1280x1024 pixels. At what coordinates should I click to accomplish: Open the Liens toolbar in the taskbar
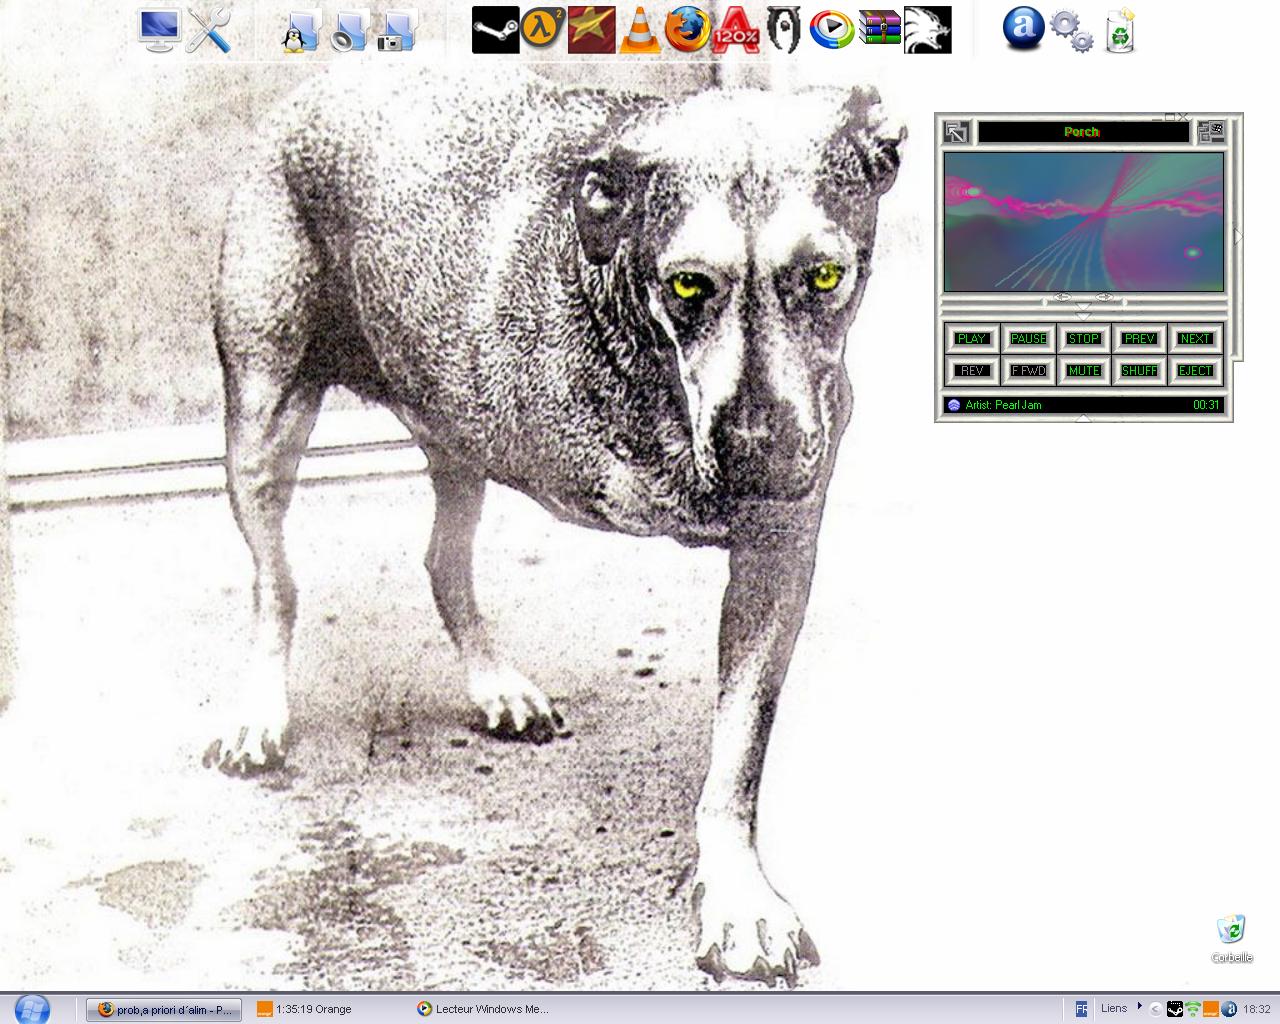pos(1114,1008)
